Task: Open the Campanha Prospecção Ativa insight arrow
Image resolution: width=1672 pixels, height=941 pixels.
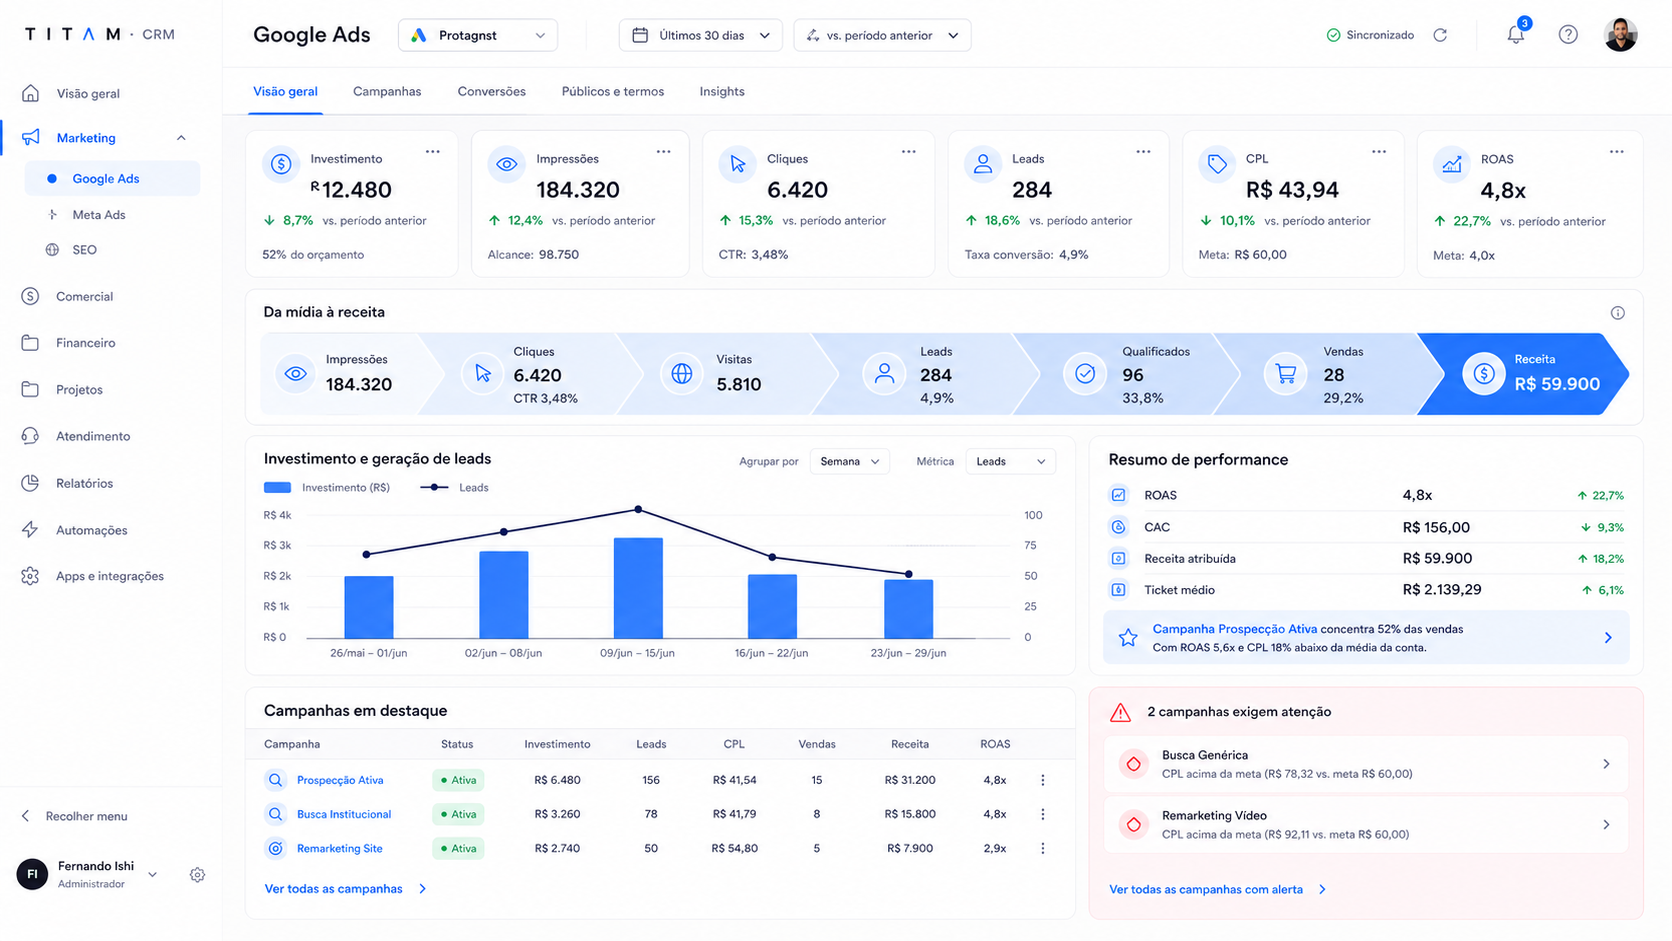Action: pos(1608,638)
